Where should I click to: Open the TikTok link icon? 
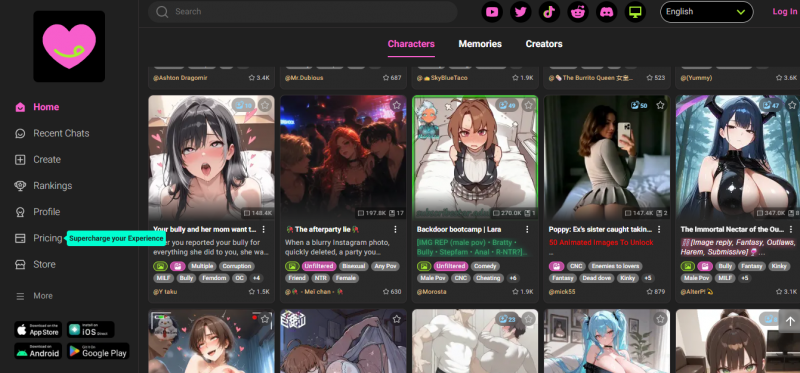pyautogui.click(x=549, y=12)
